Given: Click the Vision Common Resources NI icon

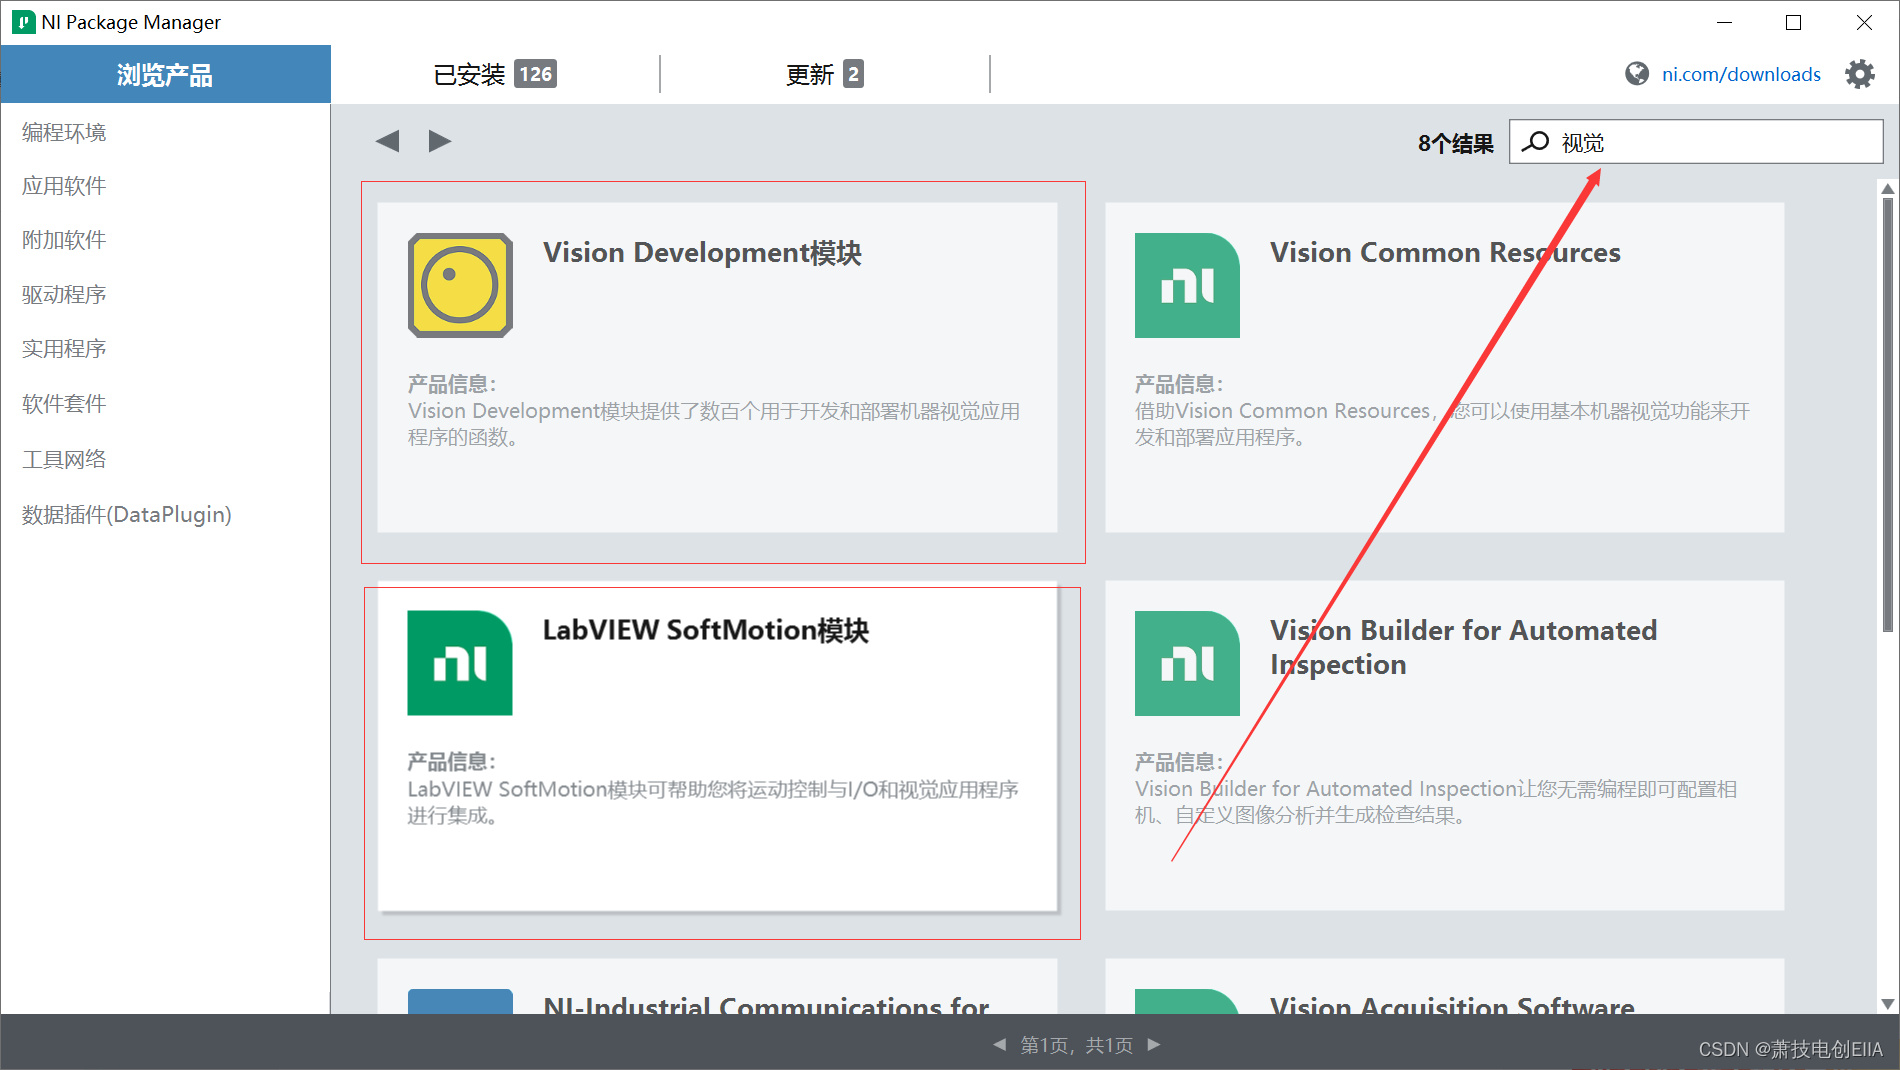Looking at the screenshot, I should tap(1187, 285).
